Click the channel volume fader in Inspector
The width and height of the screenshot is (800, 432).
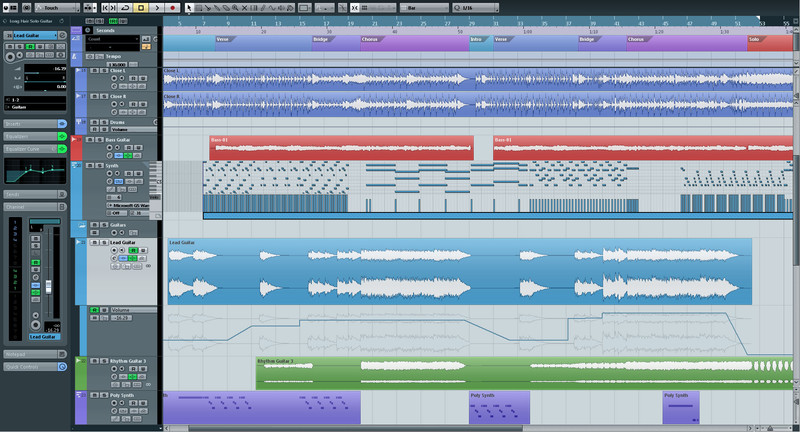click(46, 287)
